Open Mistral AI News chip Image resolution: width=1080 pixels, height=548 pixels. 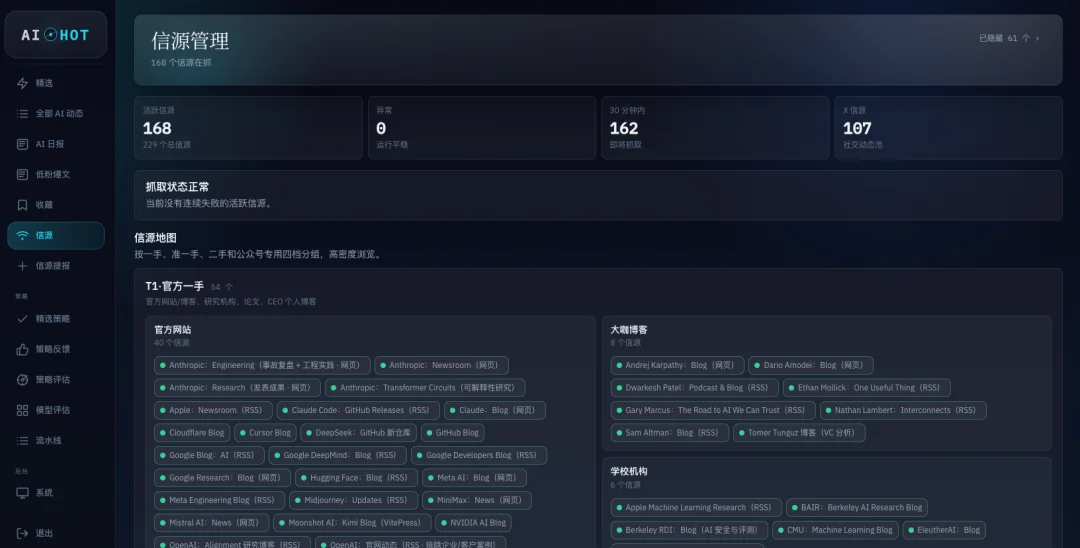(211, 523)
